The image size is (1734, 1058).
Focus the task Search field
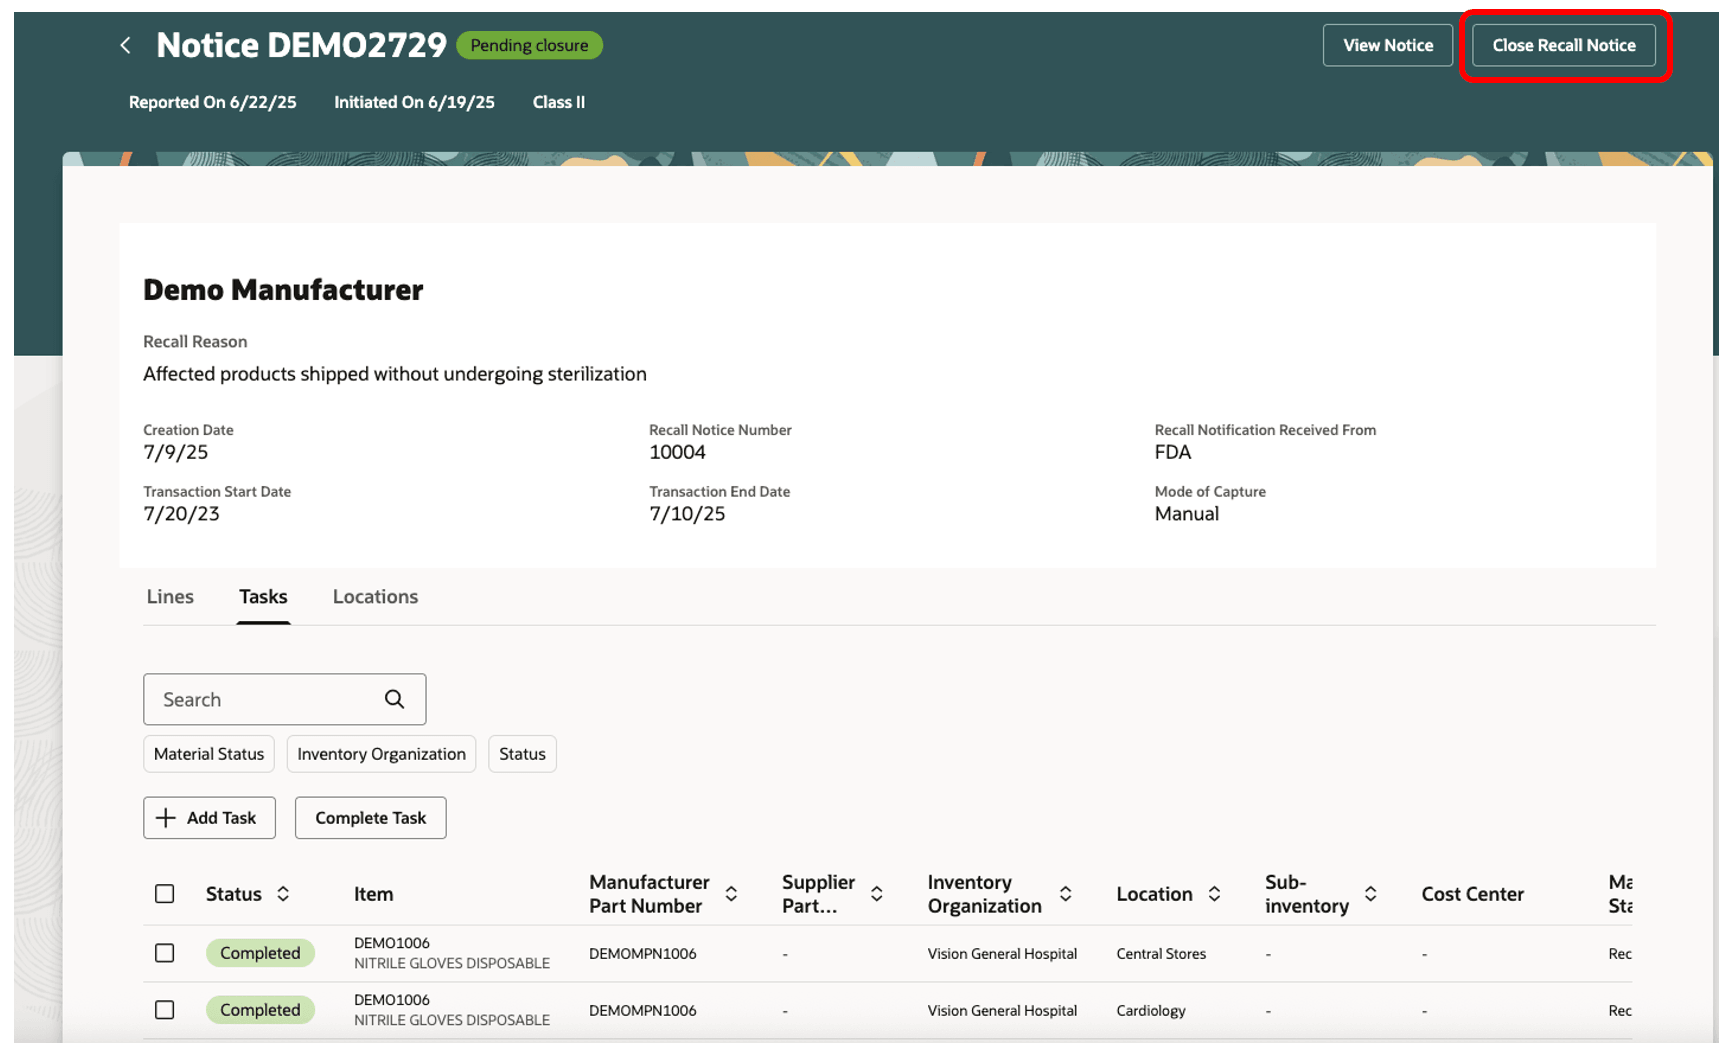pyautogui.click(x=285, y=699)
